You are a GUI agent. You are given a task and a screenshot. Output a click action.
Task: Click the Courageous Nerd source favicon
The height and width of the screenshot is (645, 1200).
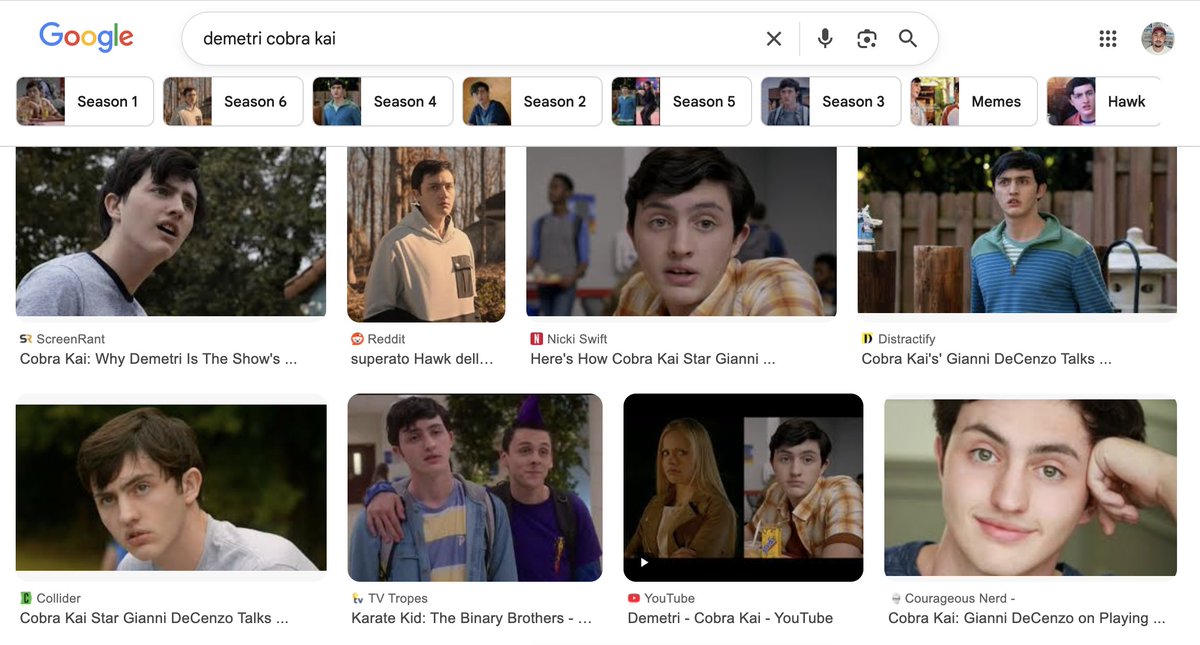click(x=895, y=598)
